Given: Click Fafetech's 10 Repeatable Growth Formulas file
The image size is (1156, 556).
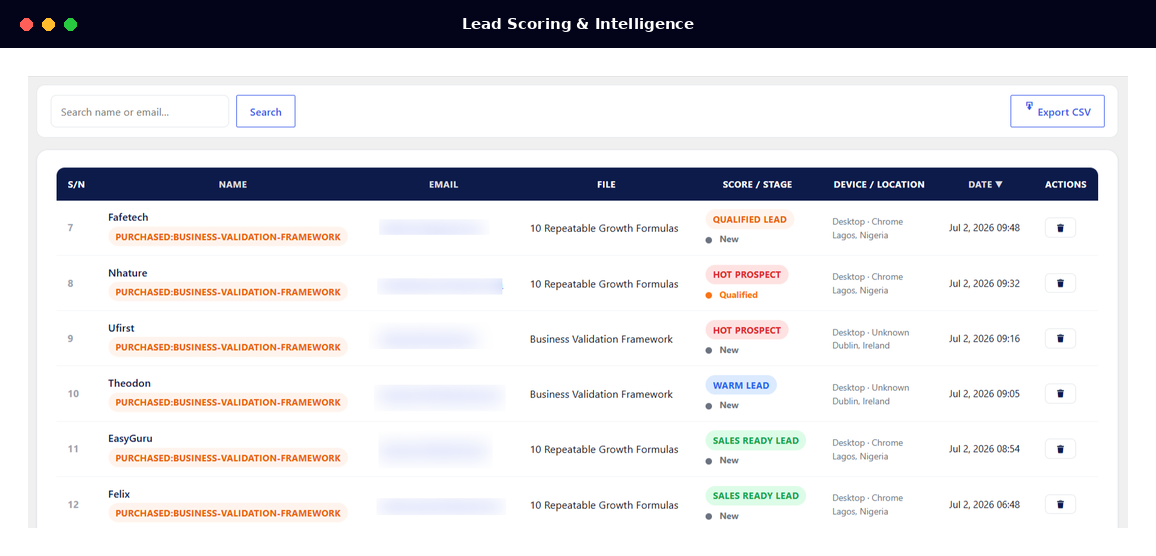Looking at the screenshot, I should [604, 229].
